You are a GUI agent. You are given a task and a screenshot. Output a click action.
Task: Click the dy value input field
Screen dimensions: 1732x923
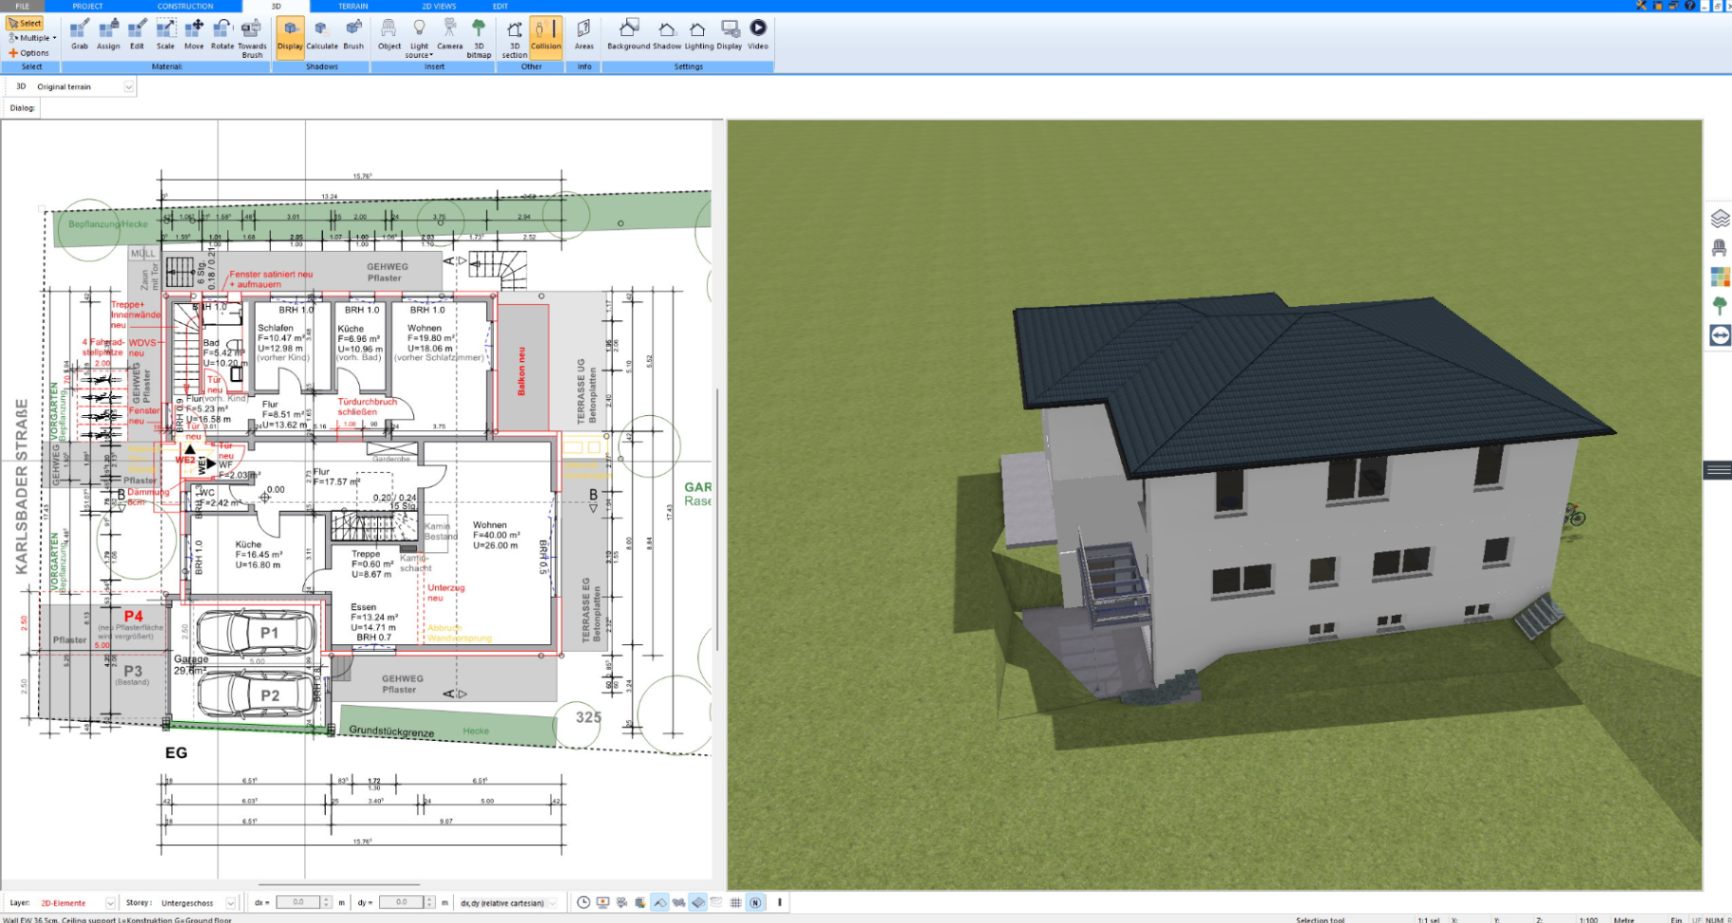point(401,903)
